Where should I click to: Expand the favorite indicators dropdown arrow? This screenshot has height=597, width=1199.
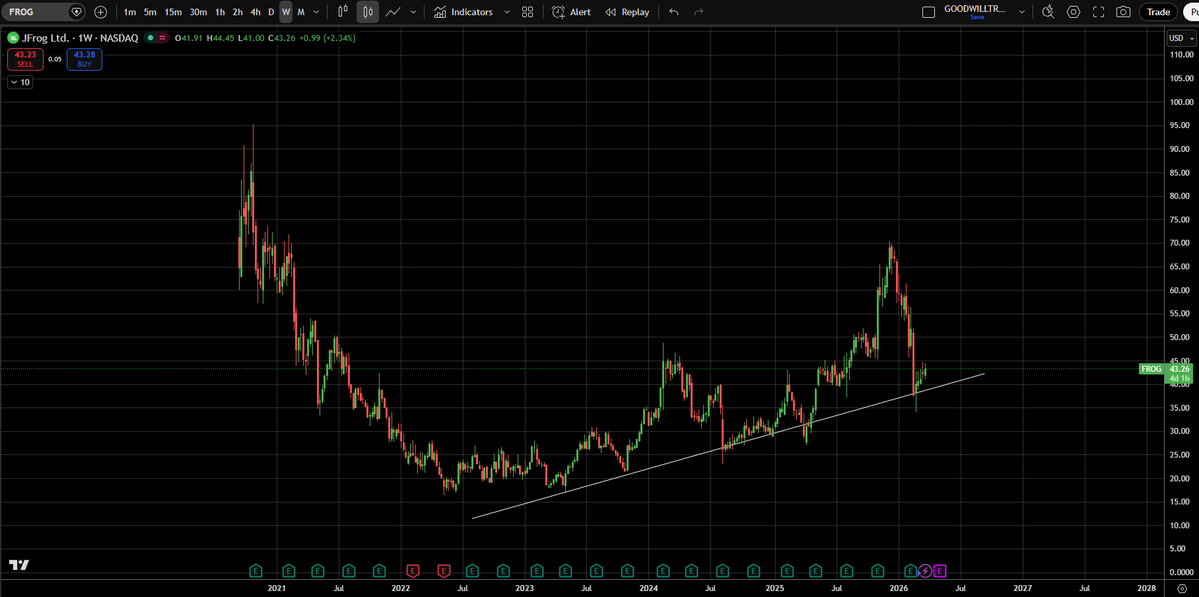(x=507, y=12)
